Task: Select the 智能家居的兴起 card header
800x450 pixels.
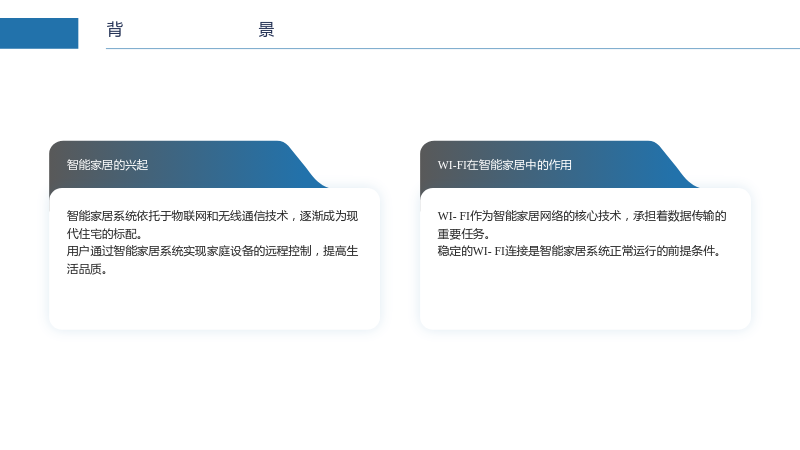Action: [x=107, y=165]
